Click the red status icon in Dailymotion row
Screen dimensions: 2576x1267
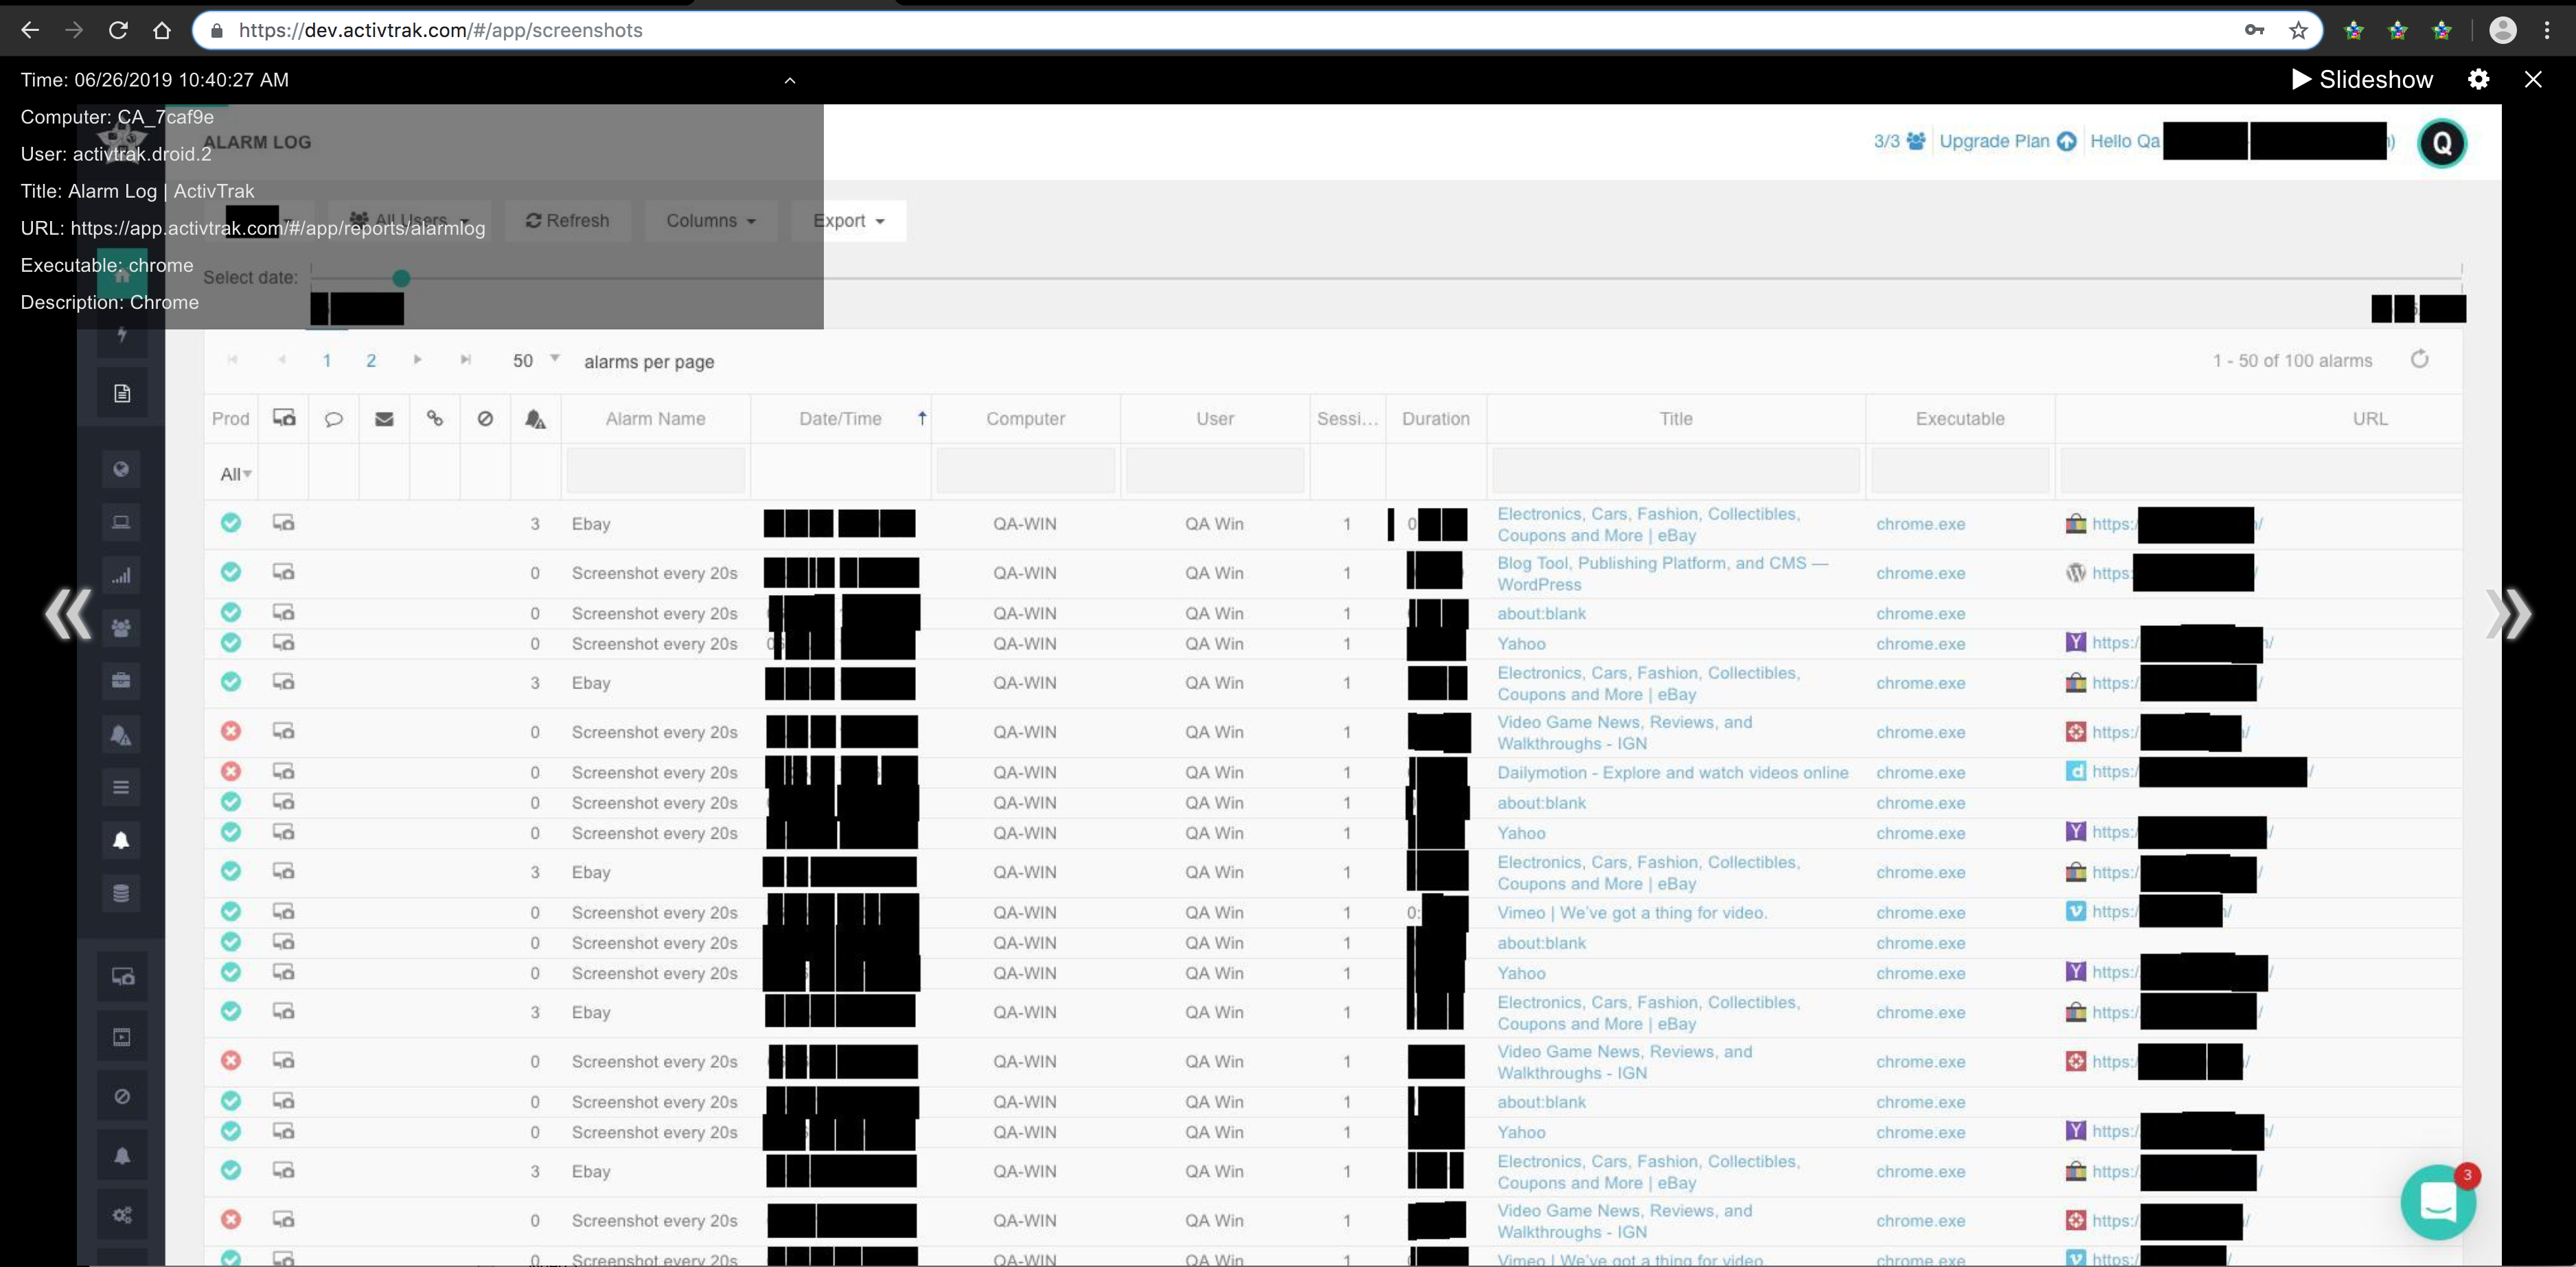tap(231, 771)
